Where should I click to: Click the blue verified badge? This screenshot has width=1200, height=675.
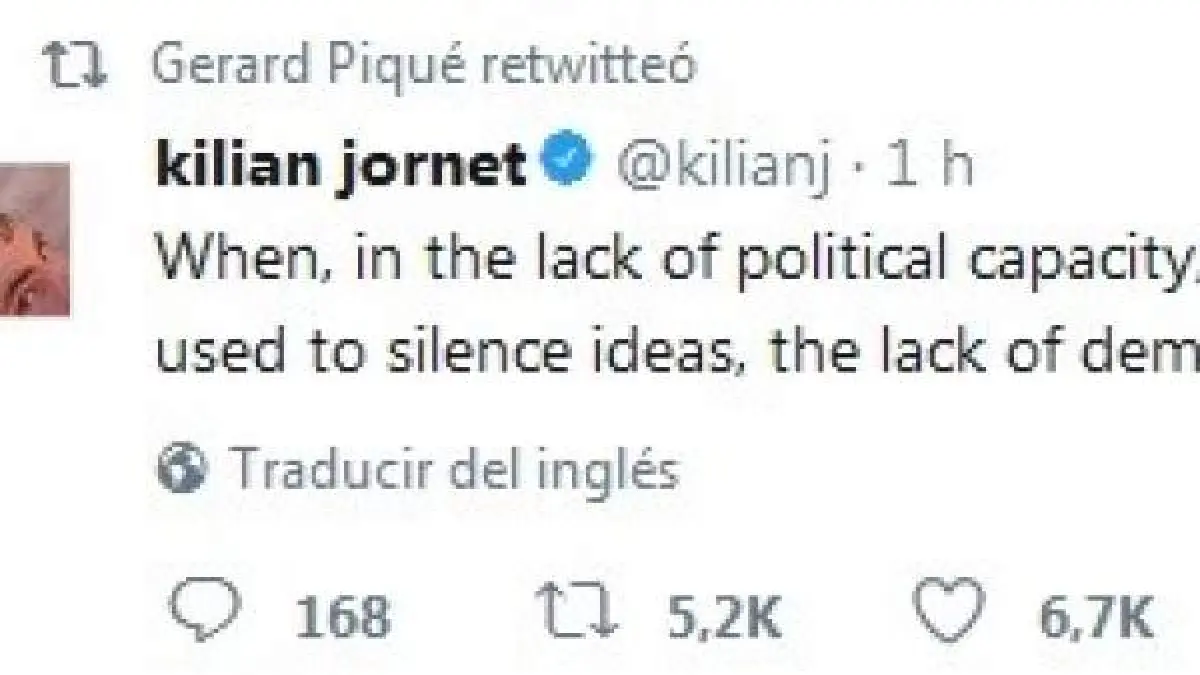(569, 161)
